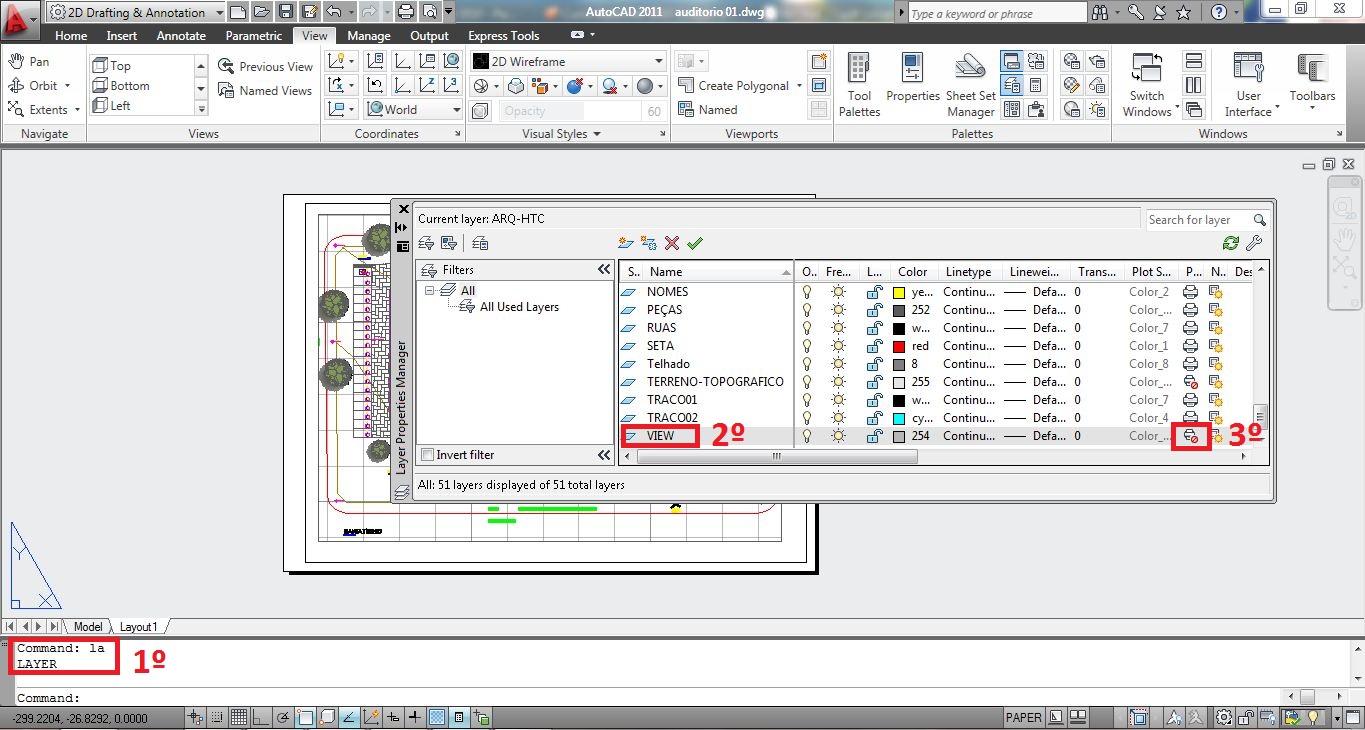Switch PAPER space button in status bar
Screen dimensions: 1365x730
tap(1023, 717)
